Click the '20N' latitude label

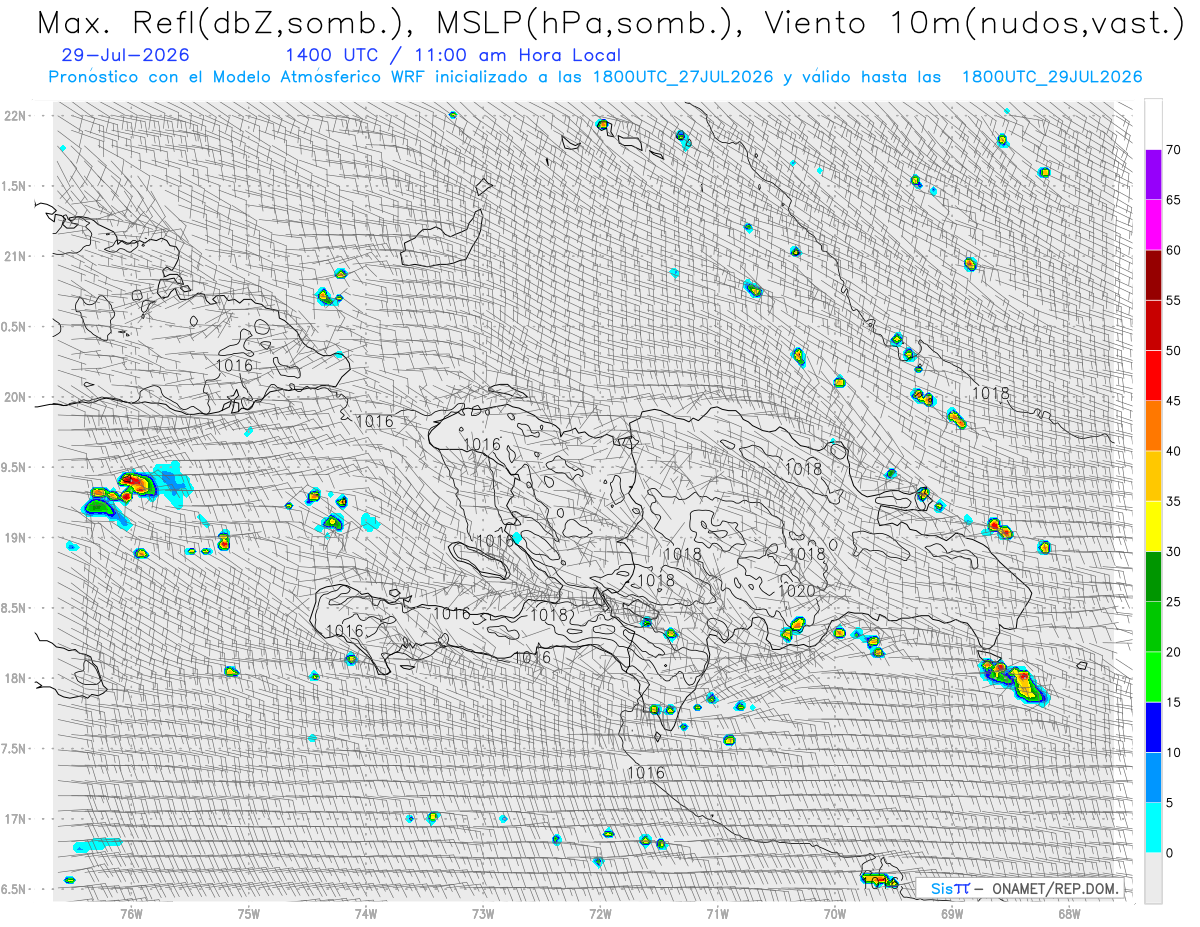15,397
